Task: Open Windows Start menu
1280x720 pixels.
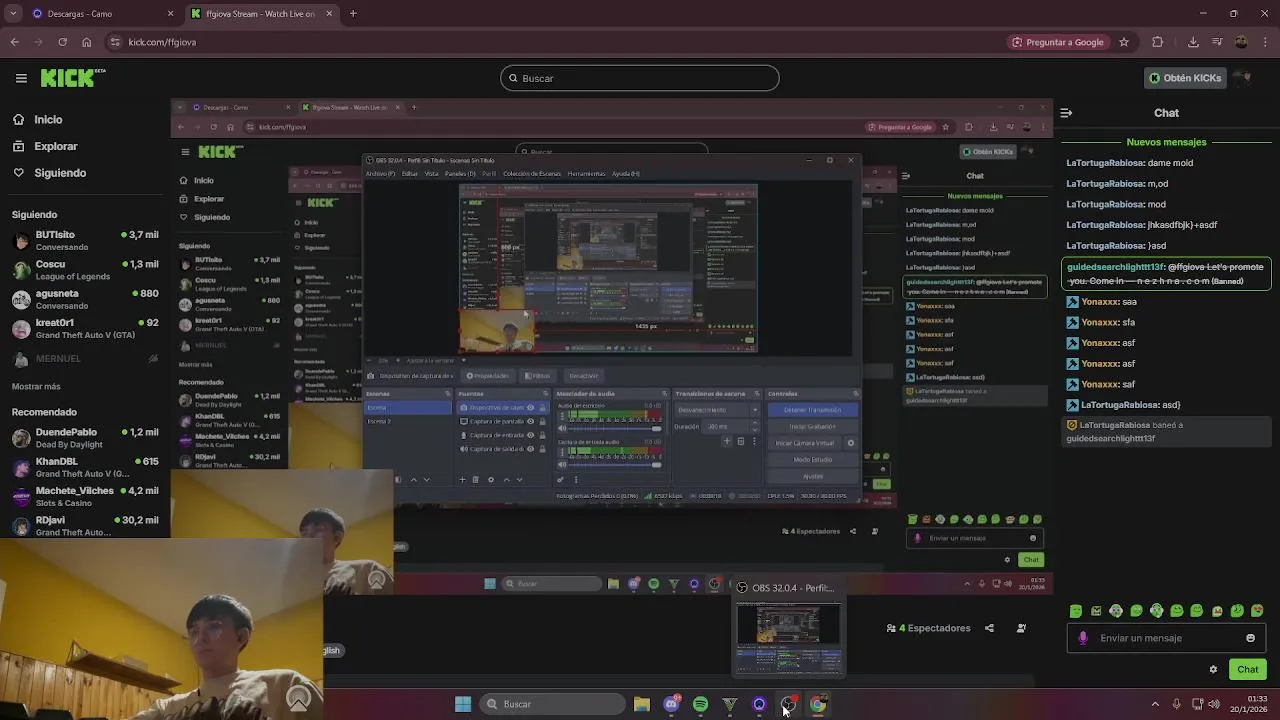Action: 463,704
